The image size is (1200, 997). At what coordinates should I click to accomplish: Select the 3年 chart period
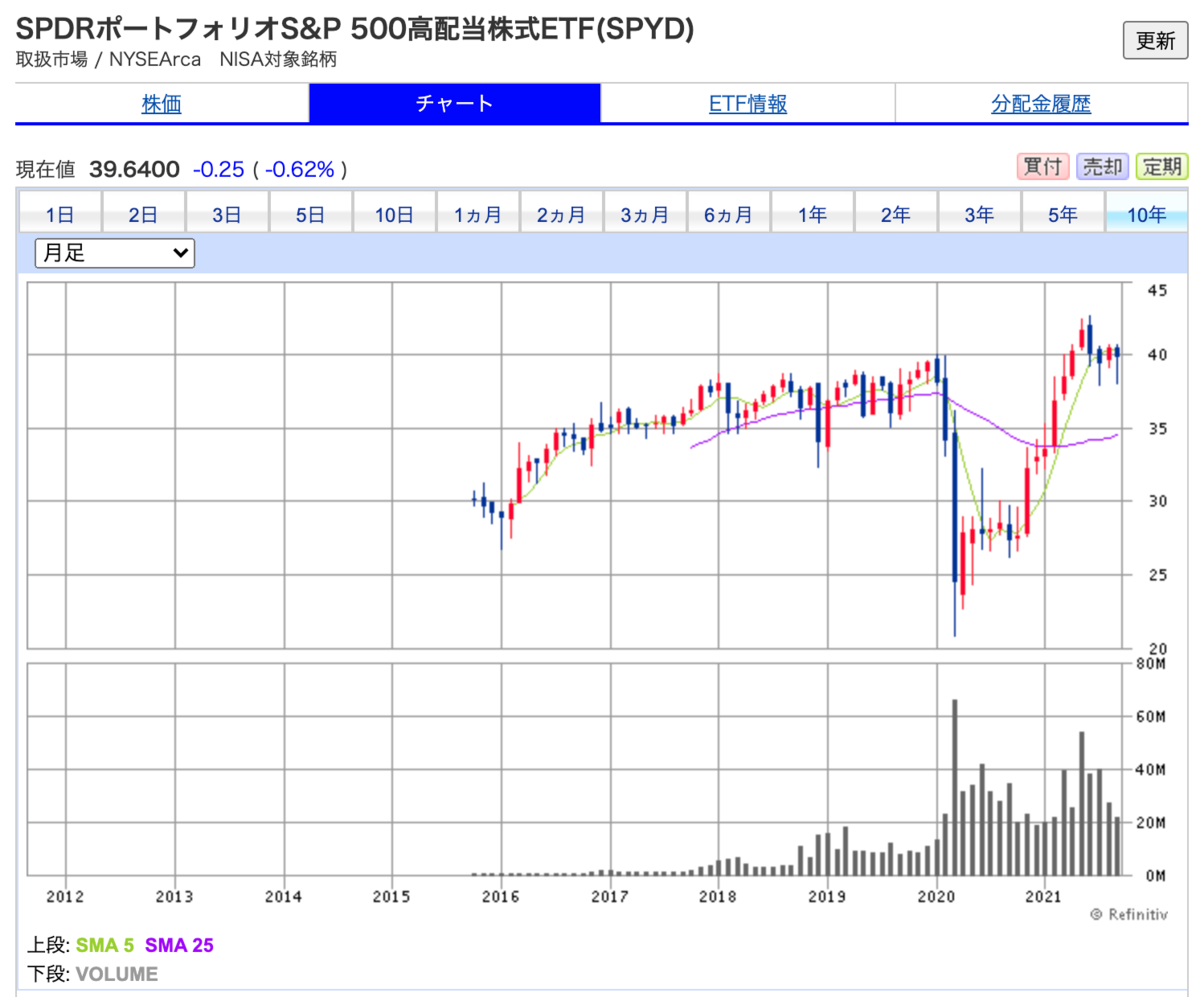[x=980, y=214]
